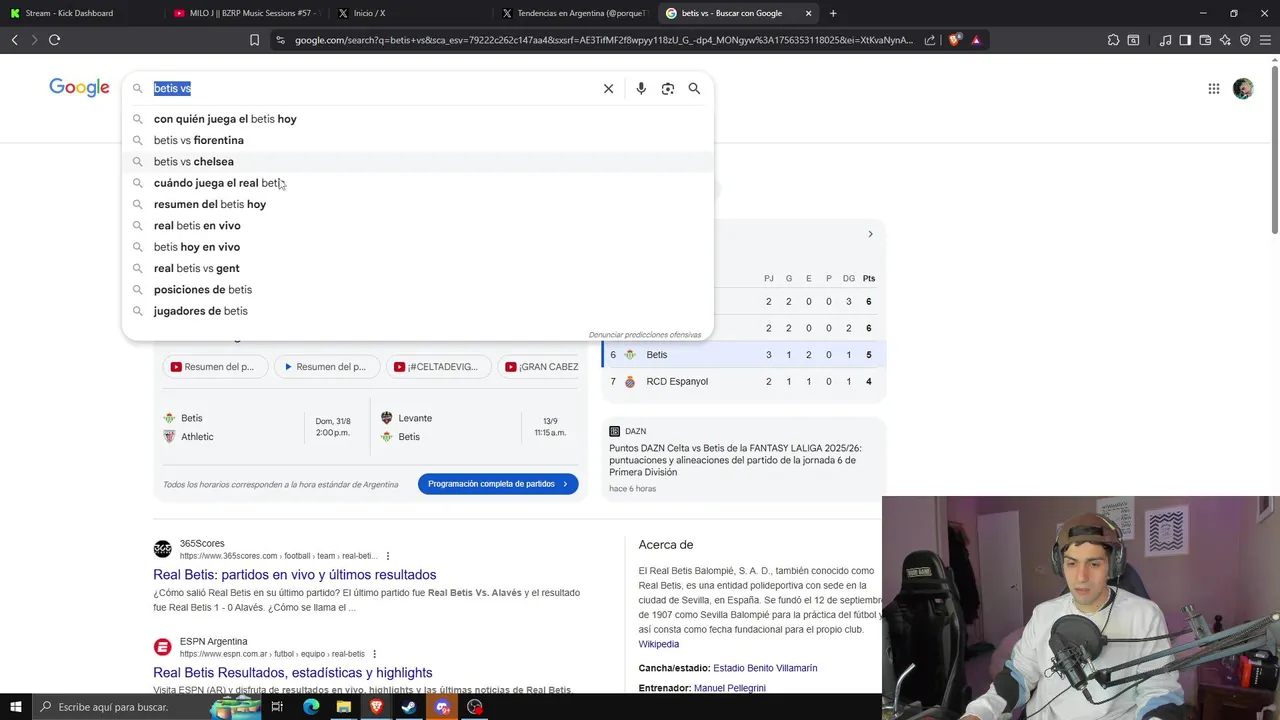Open the Brave Wallet icon
Viewport: 1280px width, 720px height.
pyautogui.click(x=1205, y=40)
